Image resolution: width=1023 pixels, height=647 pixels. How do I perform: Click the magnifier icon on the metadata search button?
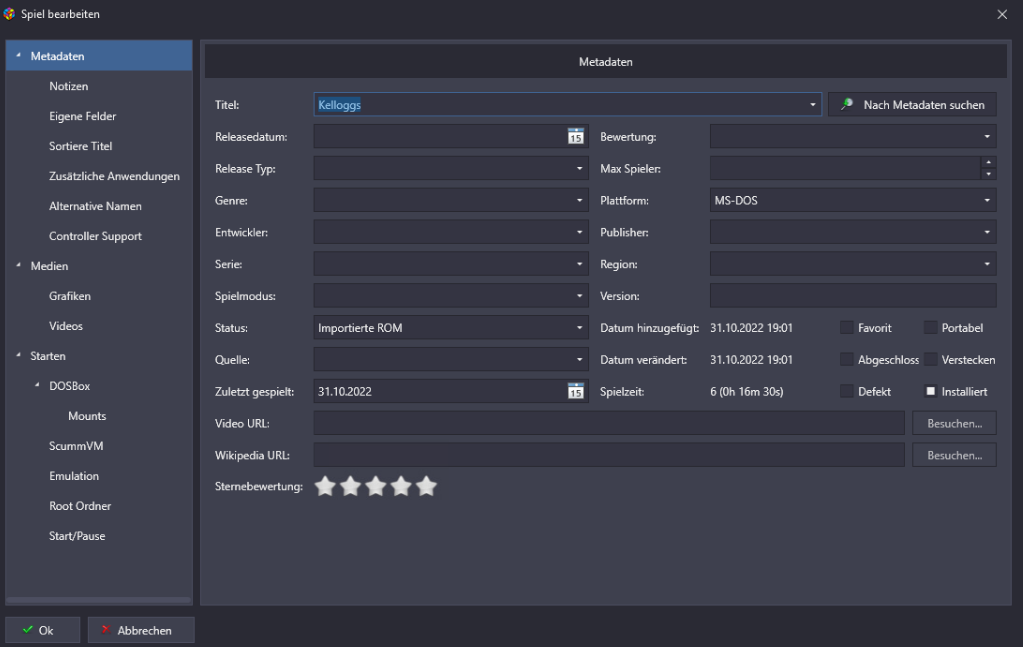click(x=847, y=105)
